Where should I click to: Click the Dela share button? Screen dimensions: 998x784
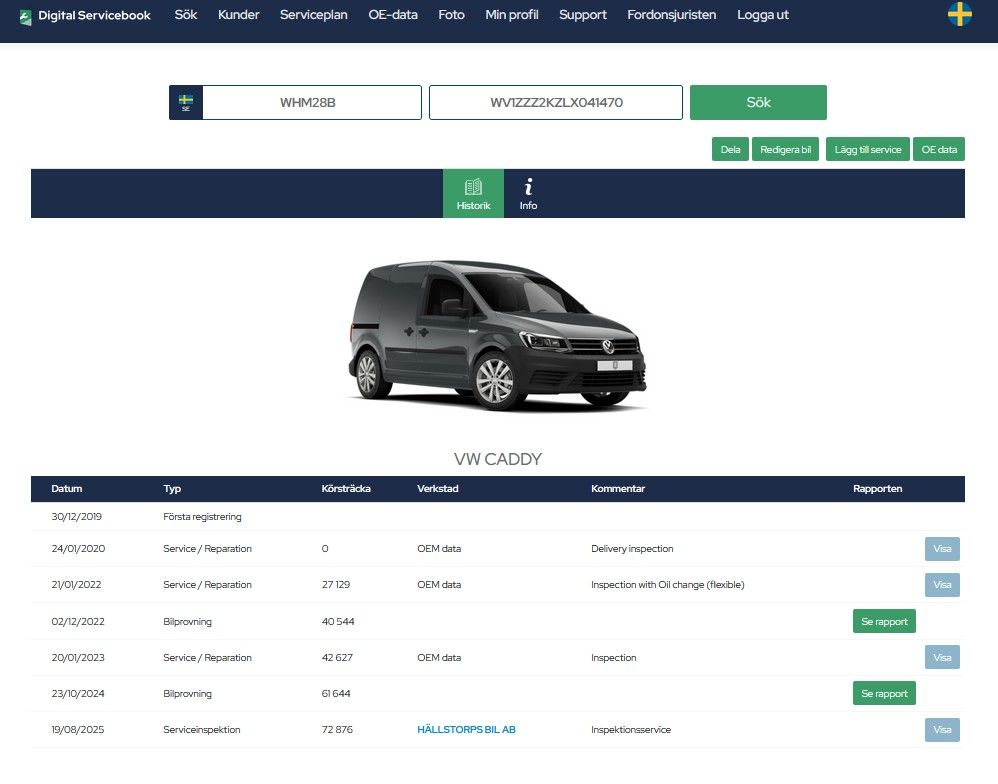[x=730, y=149]
